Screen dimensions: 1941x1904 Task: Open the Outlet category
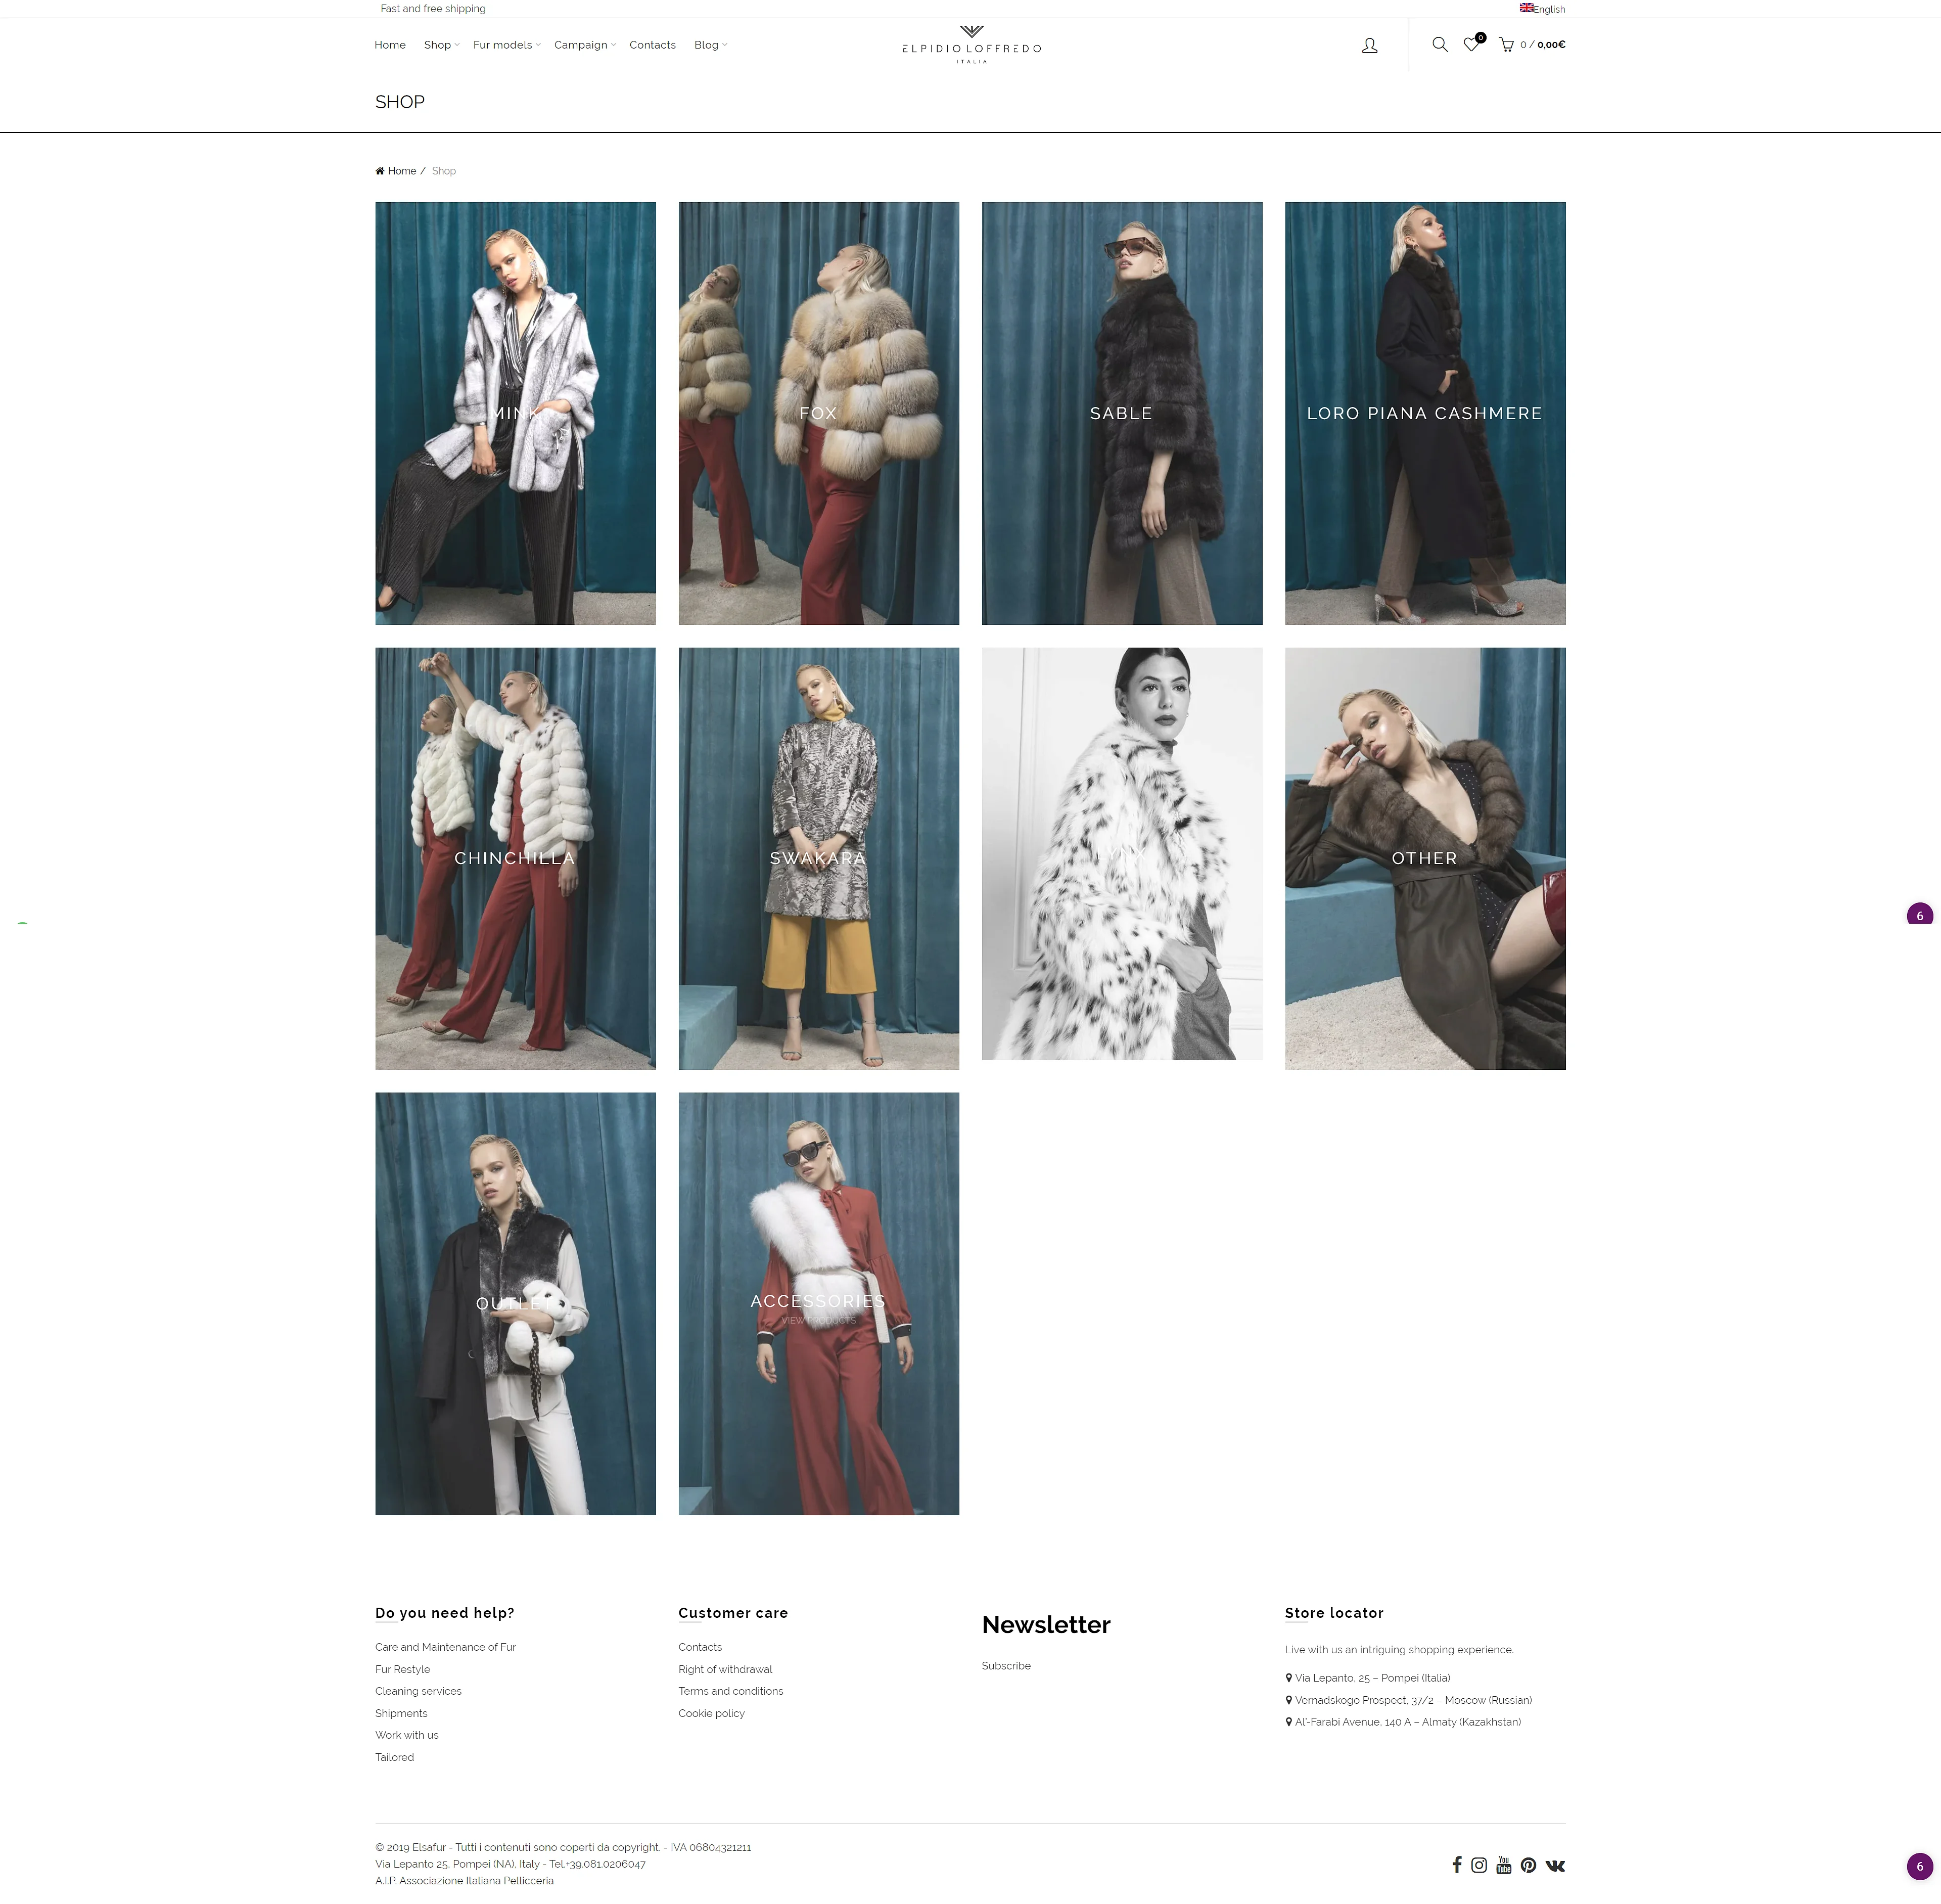coord(515,1303)
